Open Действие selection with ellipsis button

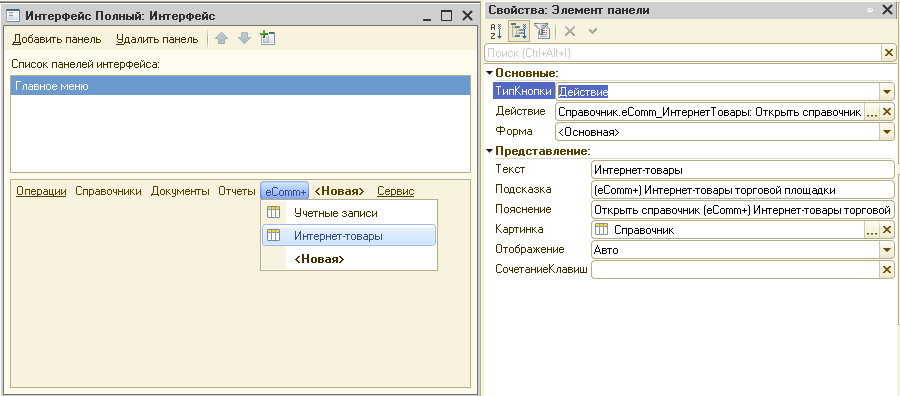coord(872,112)
